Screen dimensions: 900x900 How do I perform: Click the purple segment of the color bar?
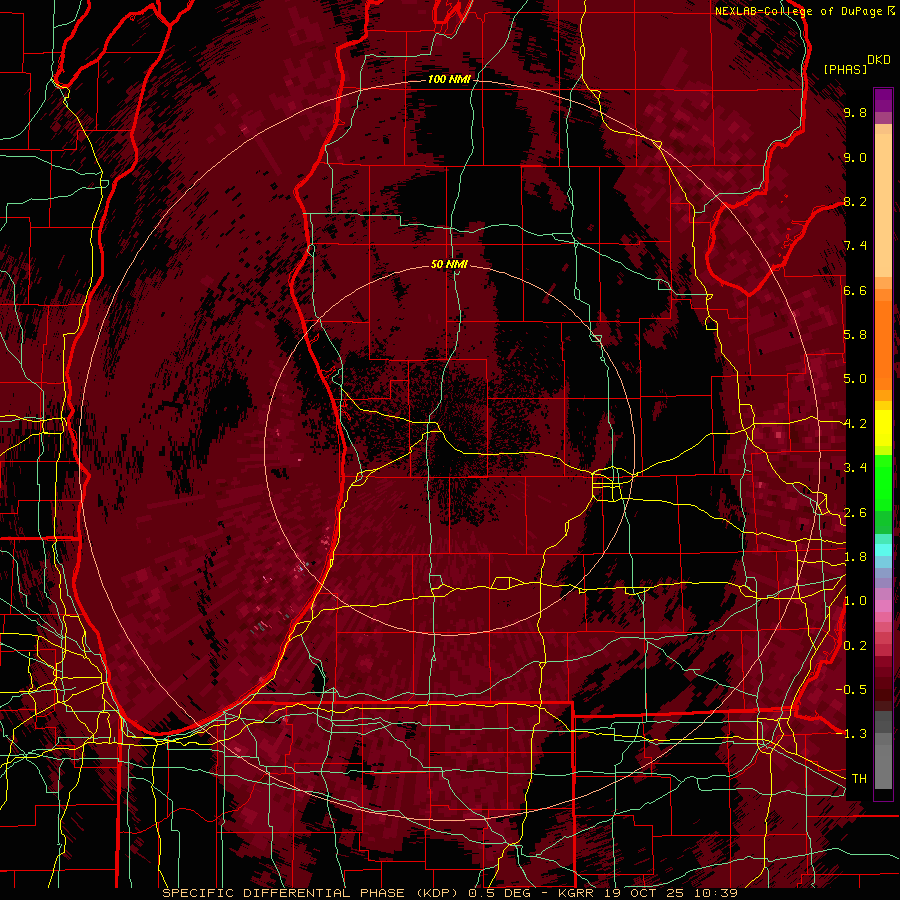point(883,100)
